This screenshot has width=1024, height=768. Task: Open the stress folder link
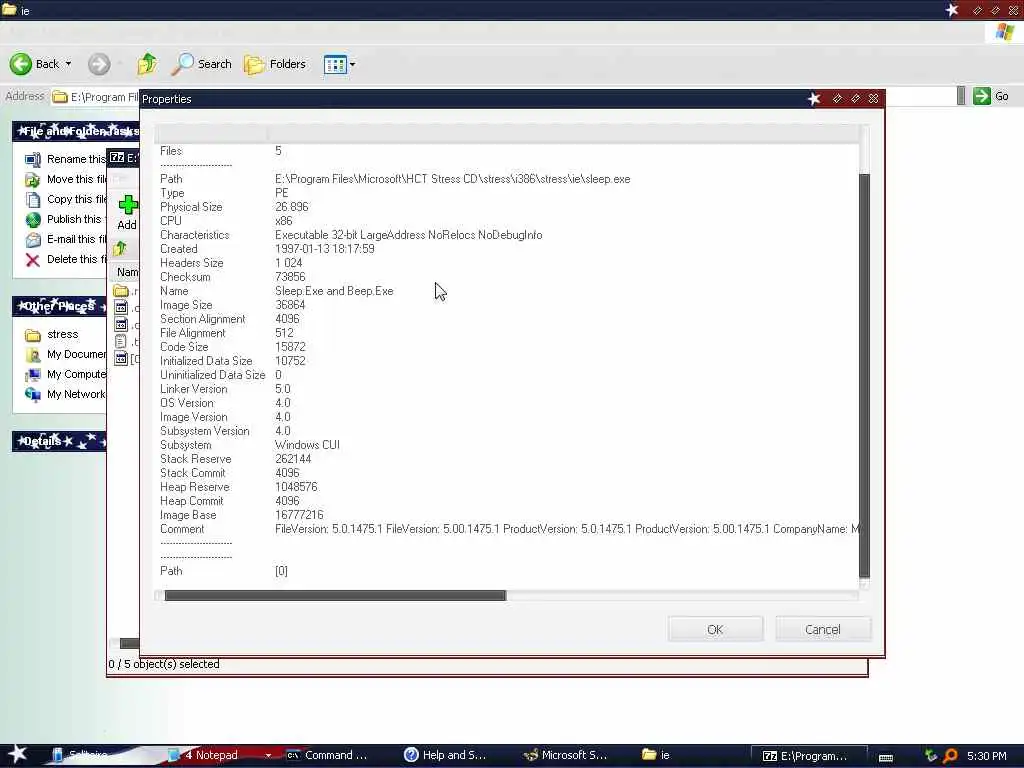tap(62, 334)
